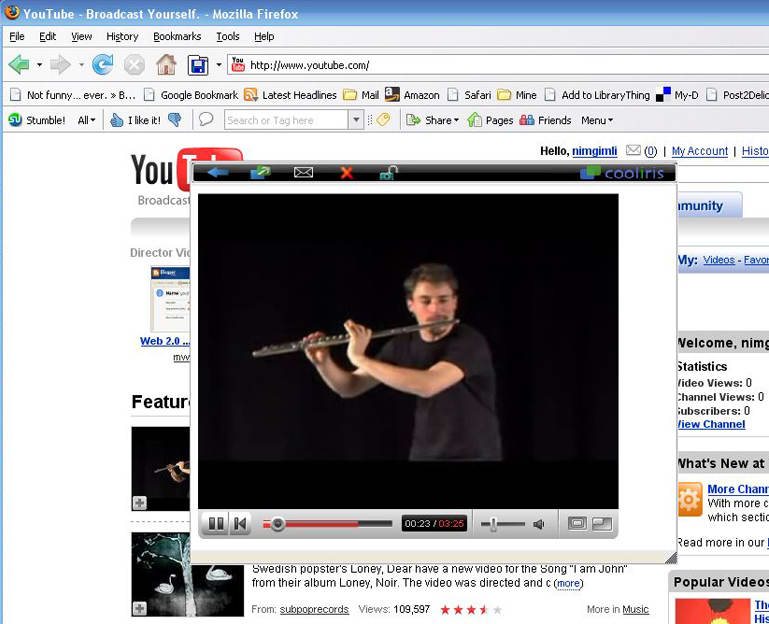Click the video volume slider
The height and width of the screenshot is (624, 769).
(503, 524)
